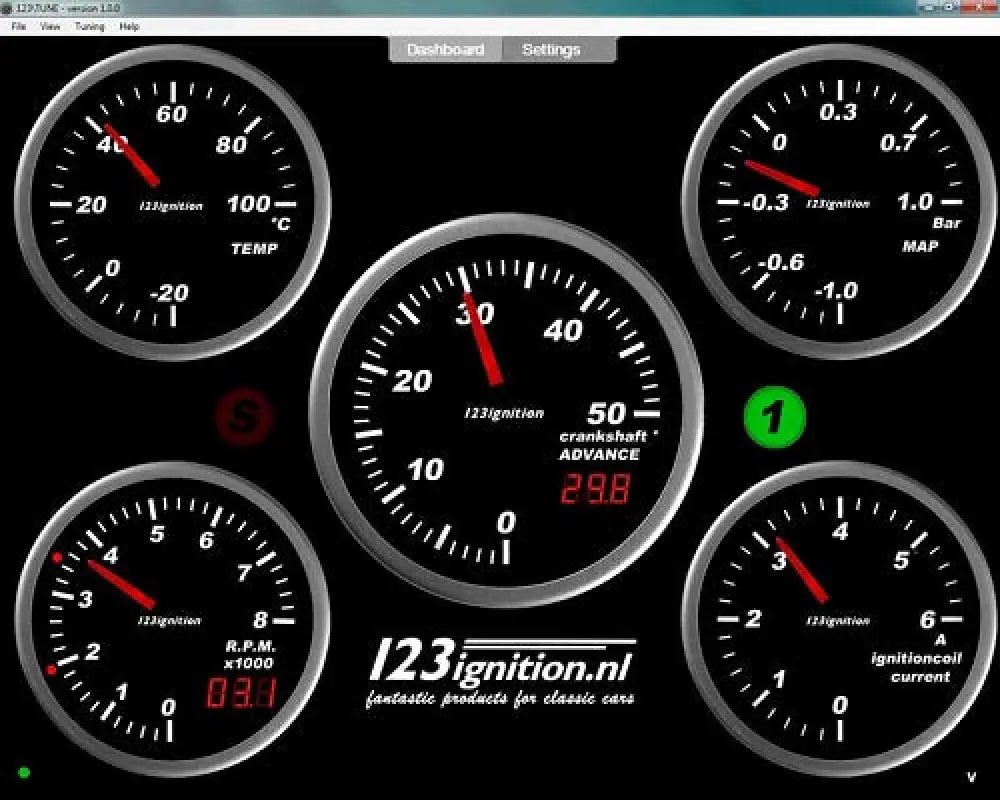This screenshot has width=1000, height=800.
Task: Click the 123ignition.nl logo
Action: coord(501,670)
